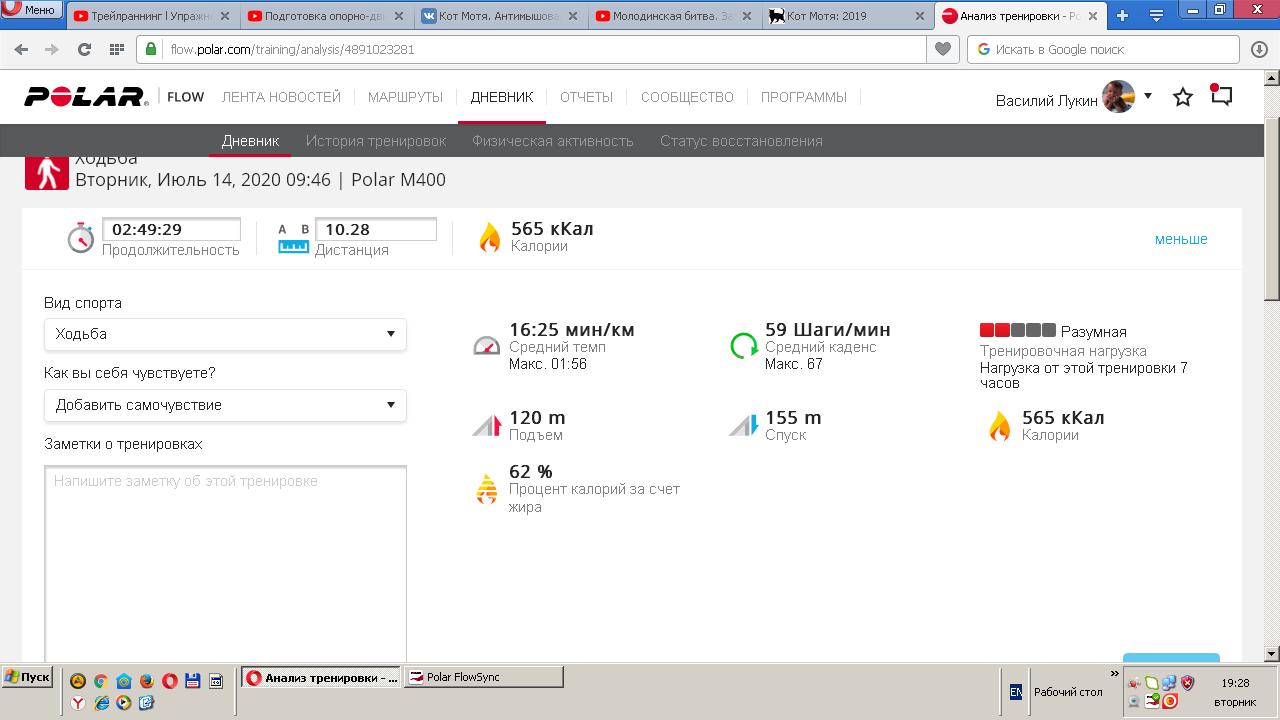Image resolution: width=1280 pixels, height=720 pixels.
Task: Click into the training notes text area
Action: [225, 562]
